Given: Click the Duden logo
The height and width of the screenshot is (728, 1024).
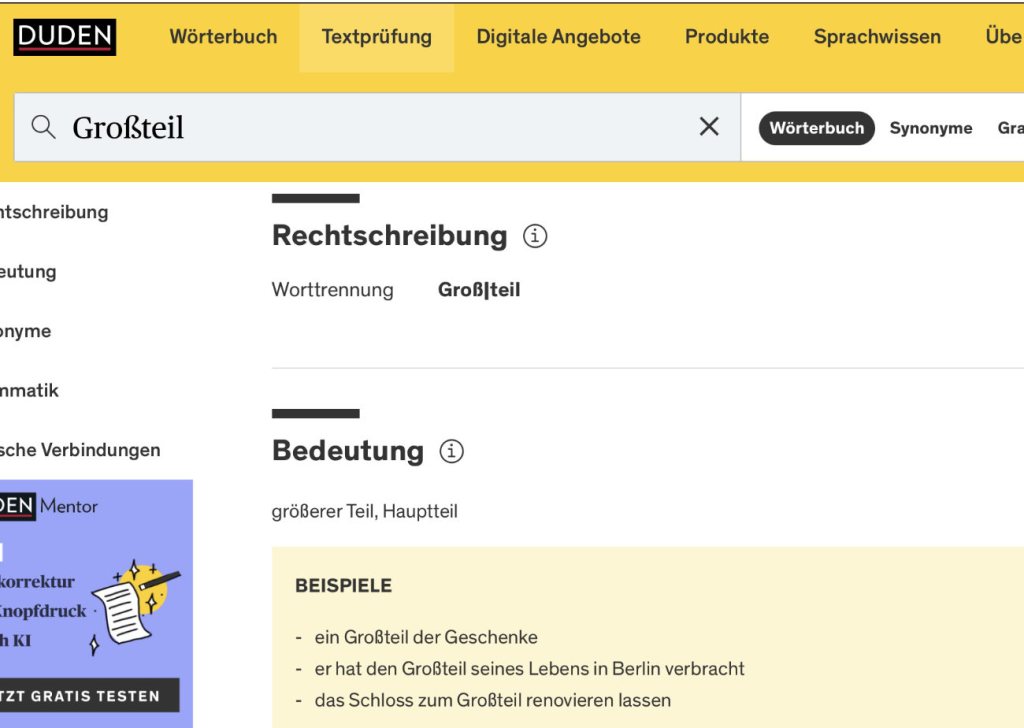Looking at the screenshot, I should coord(65,37).
